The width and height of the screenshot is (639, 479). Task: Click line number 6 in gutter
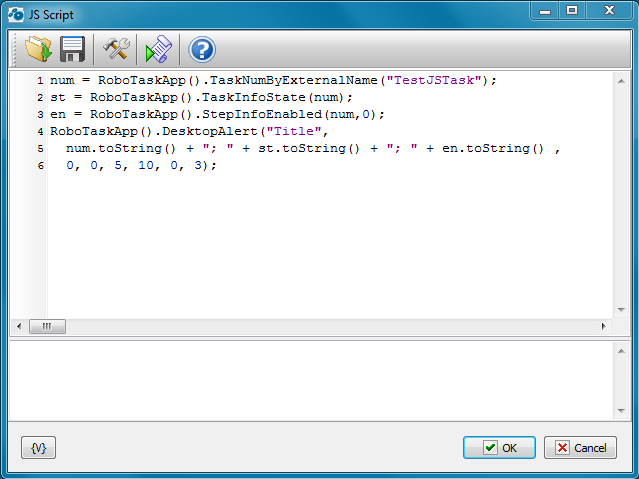tap(40, 166)
